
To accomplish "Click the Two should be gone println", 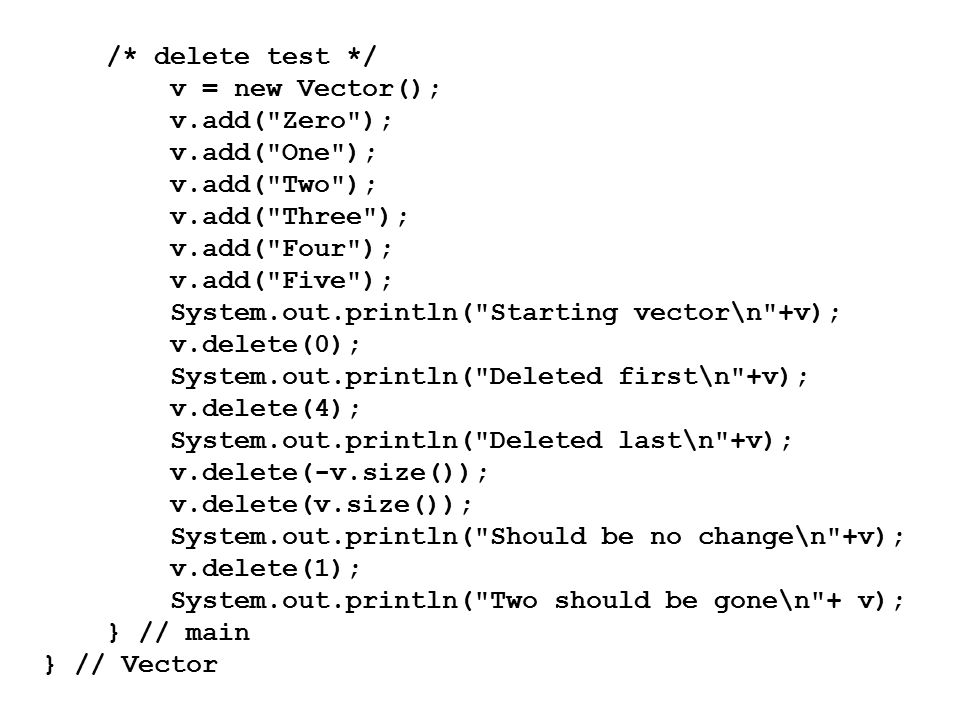I will (537, 601).
